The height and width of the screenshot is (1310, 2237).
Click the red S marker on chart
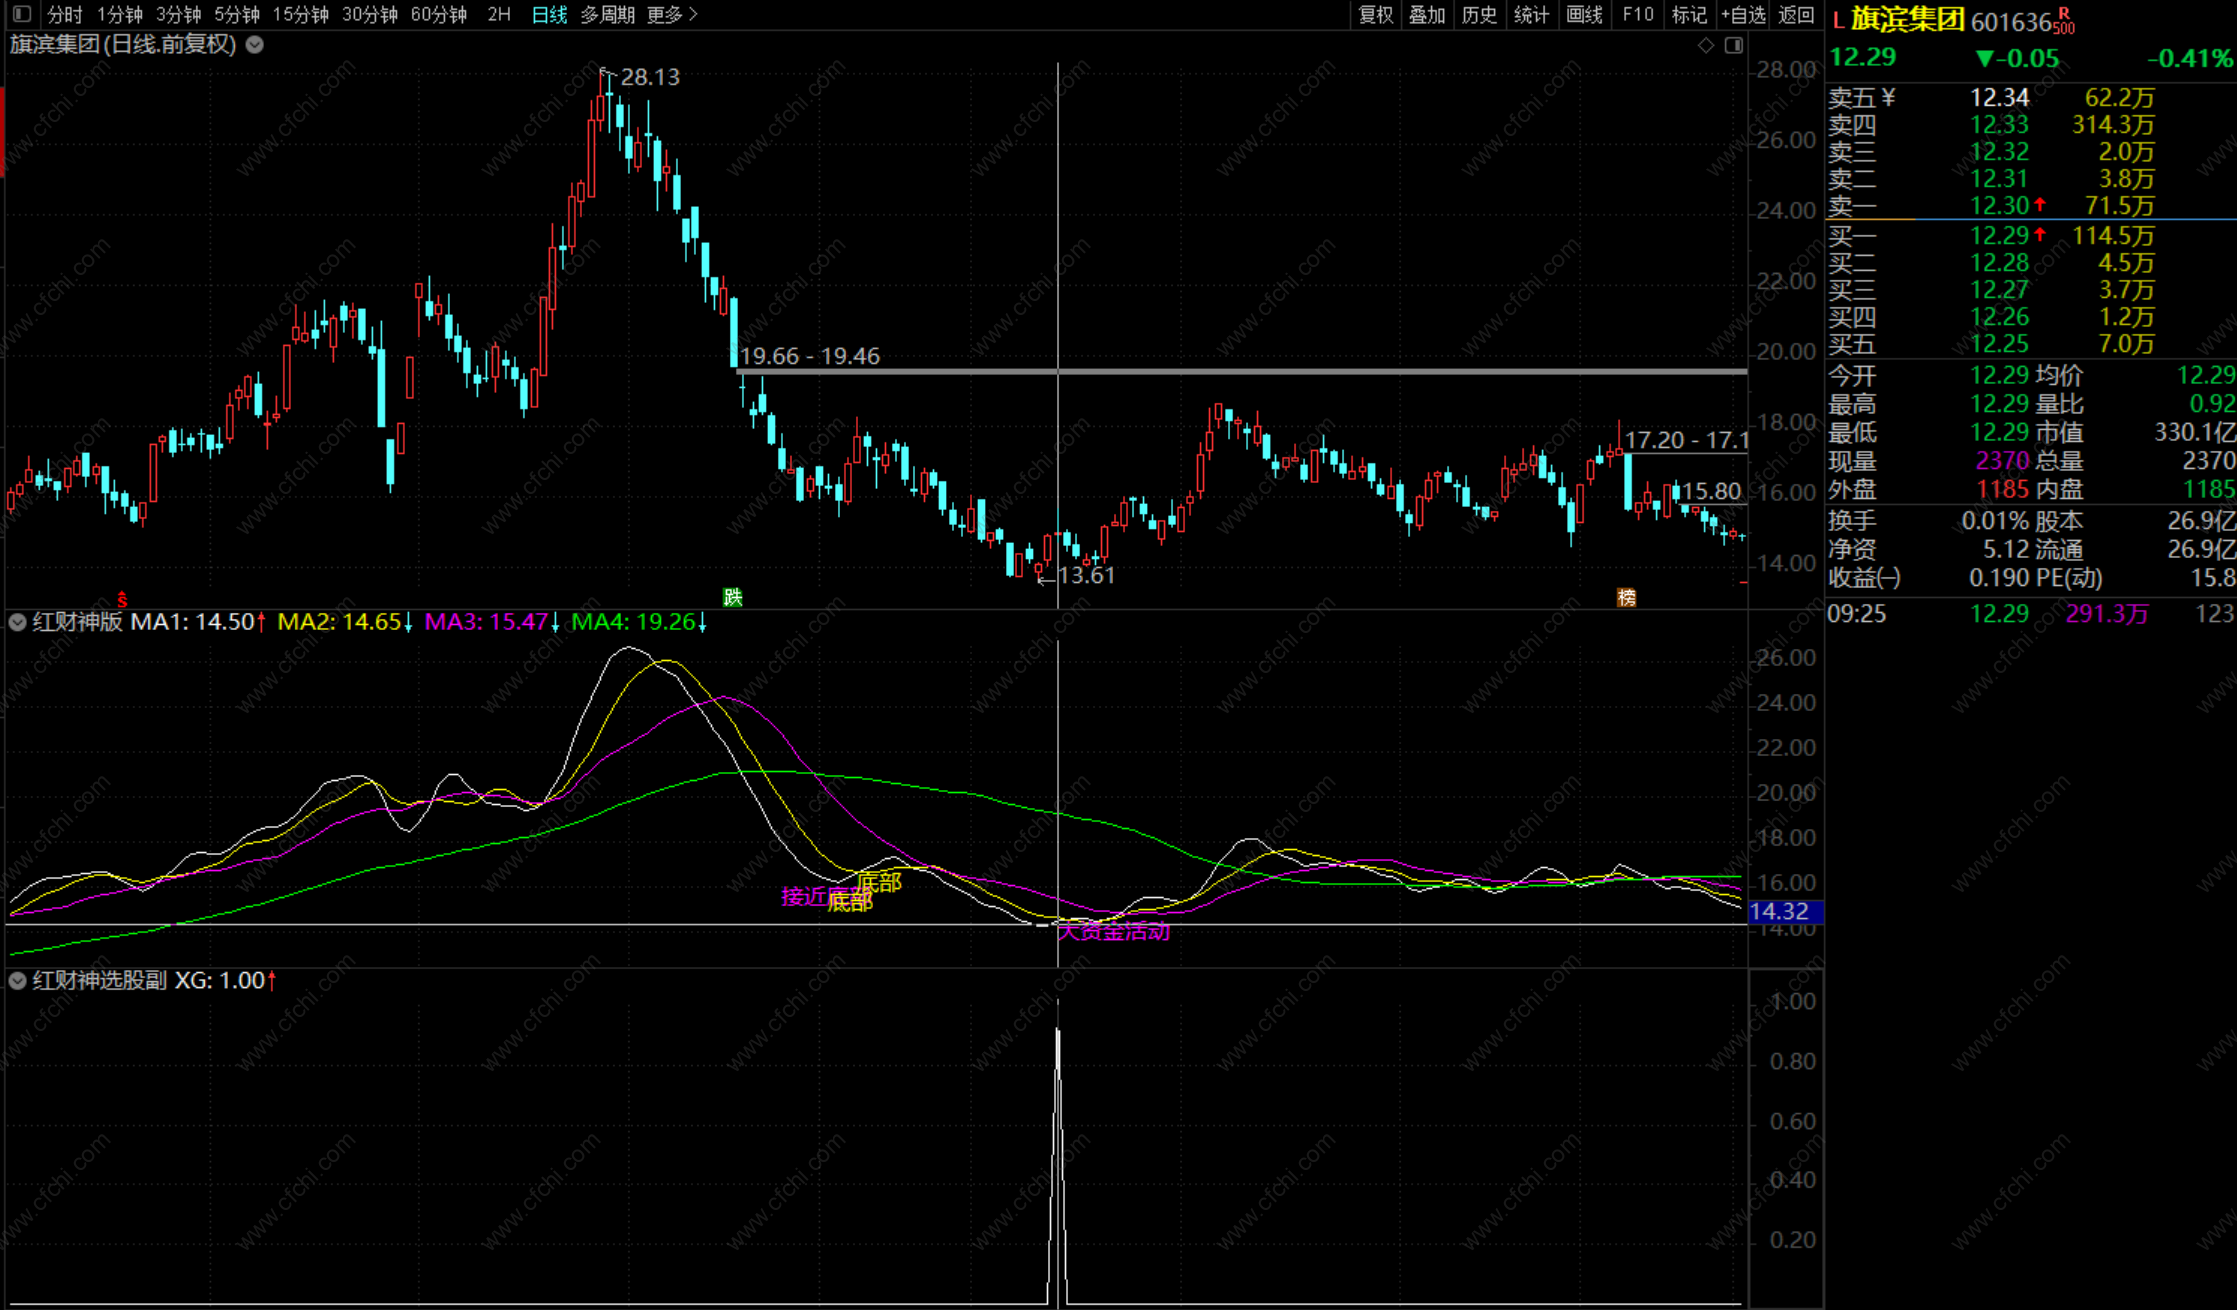pos(122,600)
